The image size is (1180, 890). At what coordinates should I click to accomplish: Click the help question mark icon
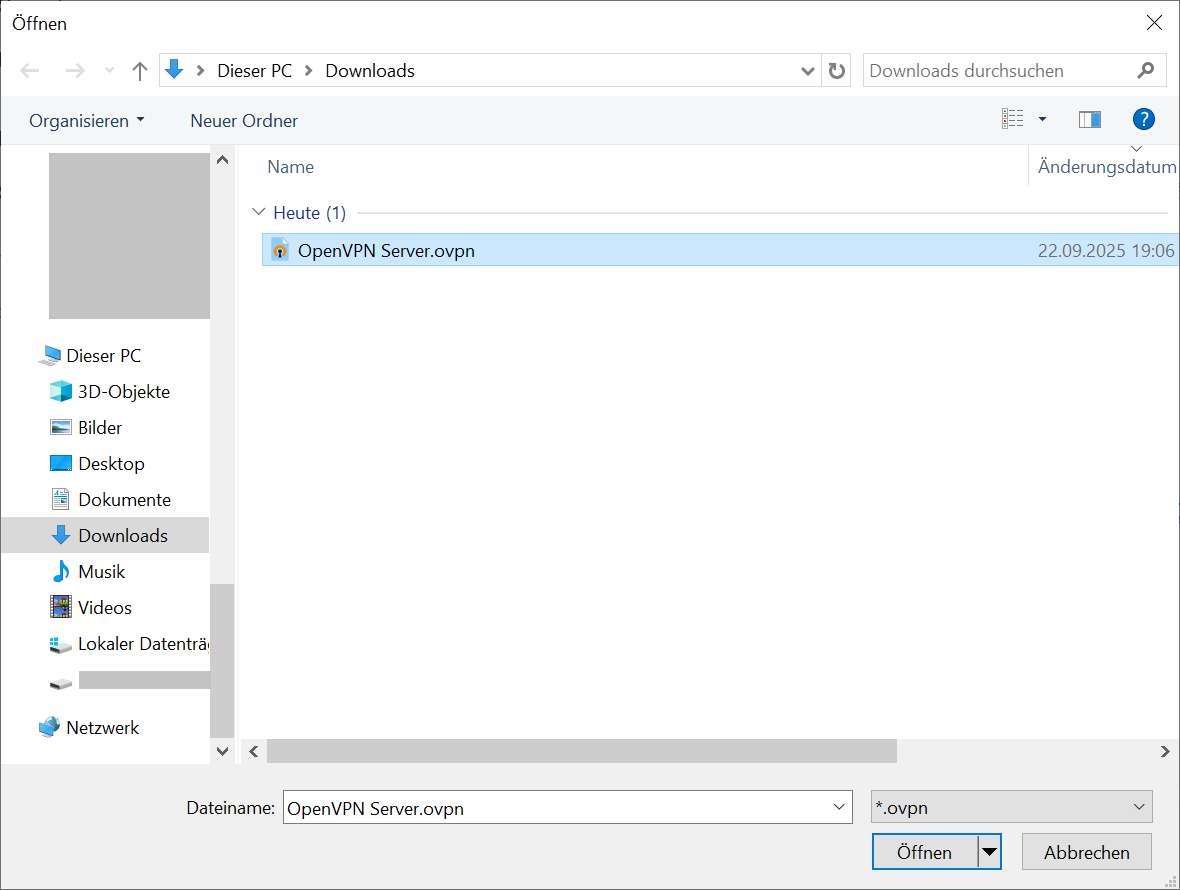click(1143, 120)
